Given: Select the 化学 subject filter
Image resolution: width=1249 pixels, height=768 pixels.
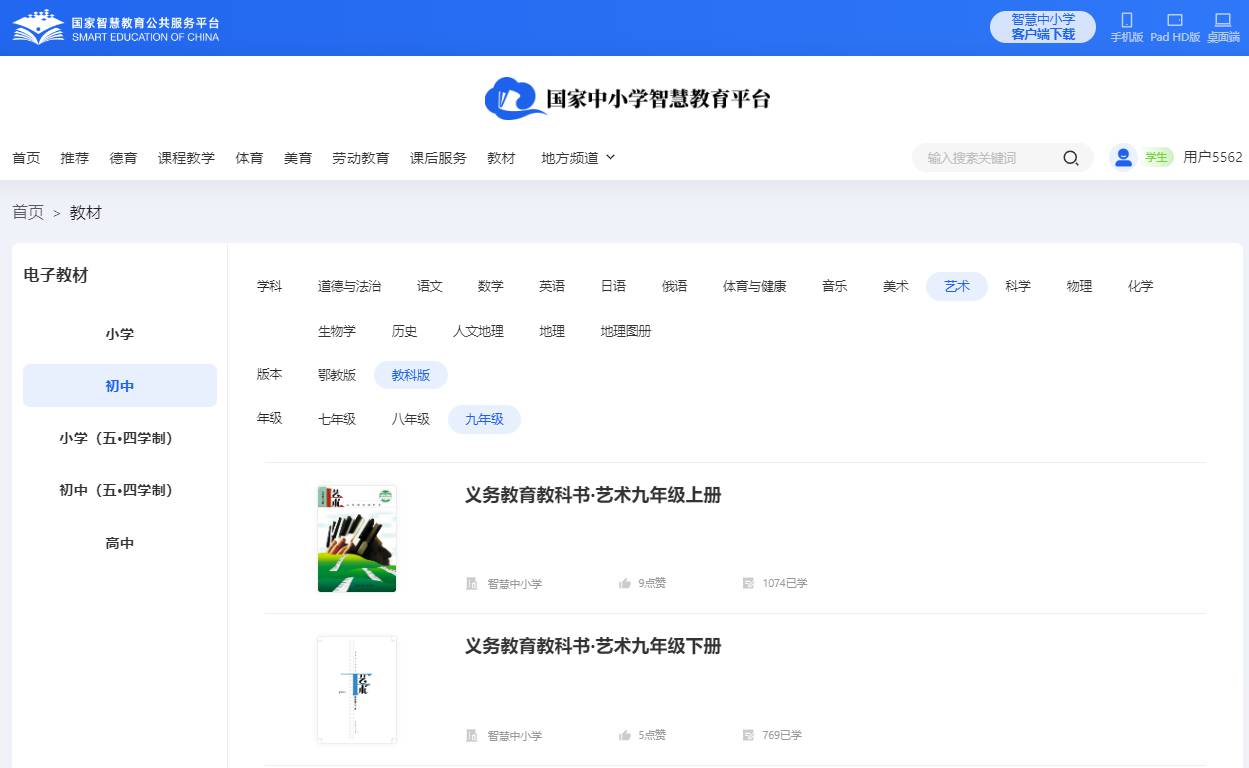Looking at the screenshot, I should [x=1140, y=286].
